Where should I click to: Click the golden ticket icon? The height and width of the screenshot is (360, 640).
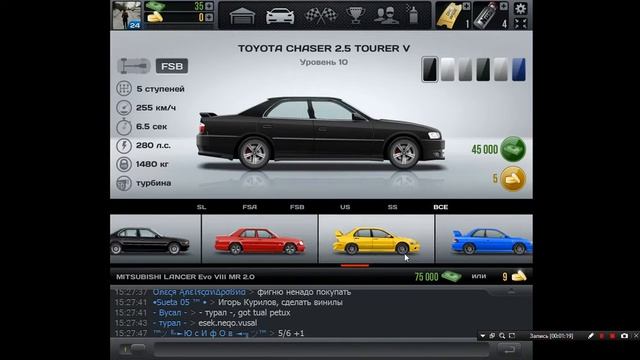point(448,16)
